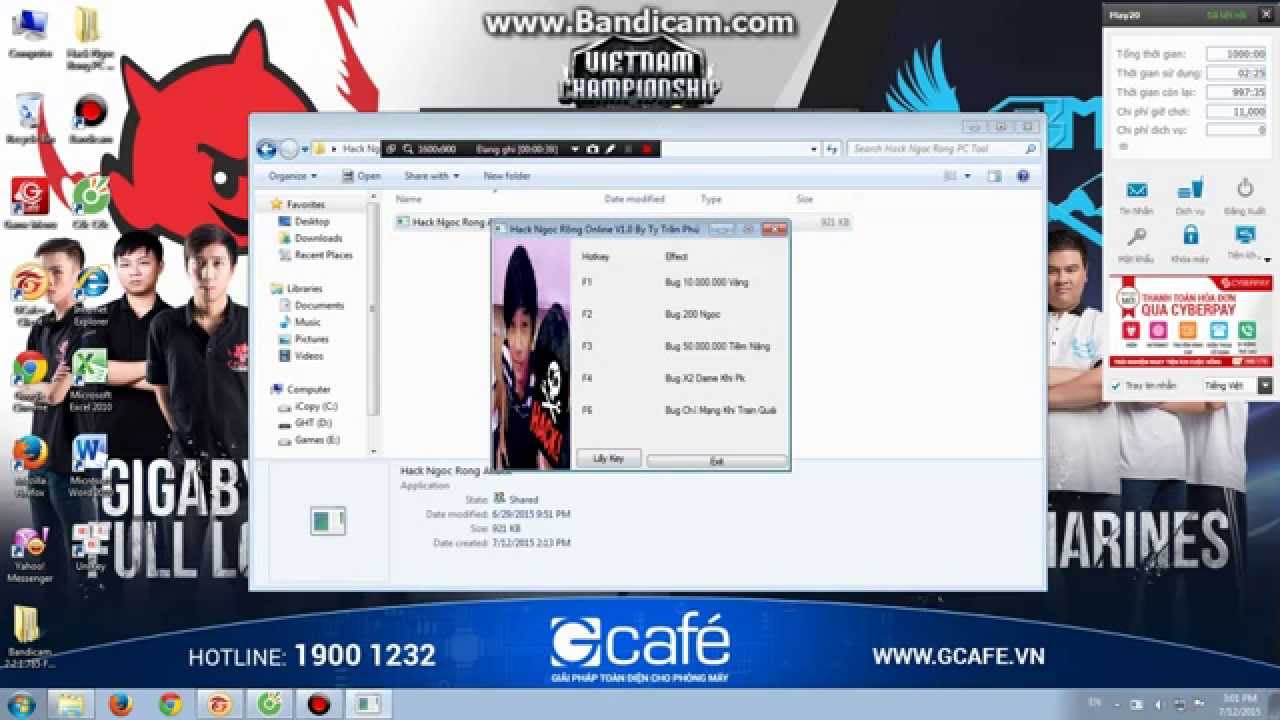This screenshot has height=720, width=1280.
Task: Click the CyberPay advertisement banner
Action: click(x=1190, y=323)
